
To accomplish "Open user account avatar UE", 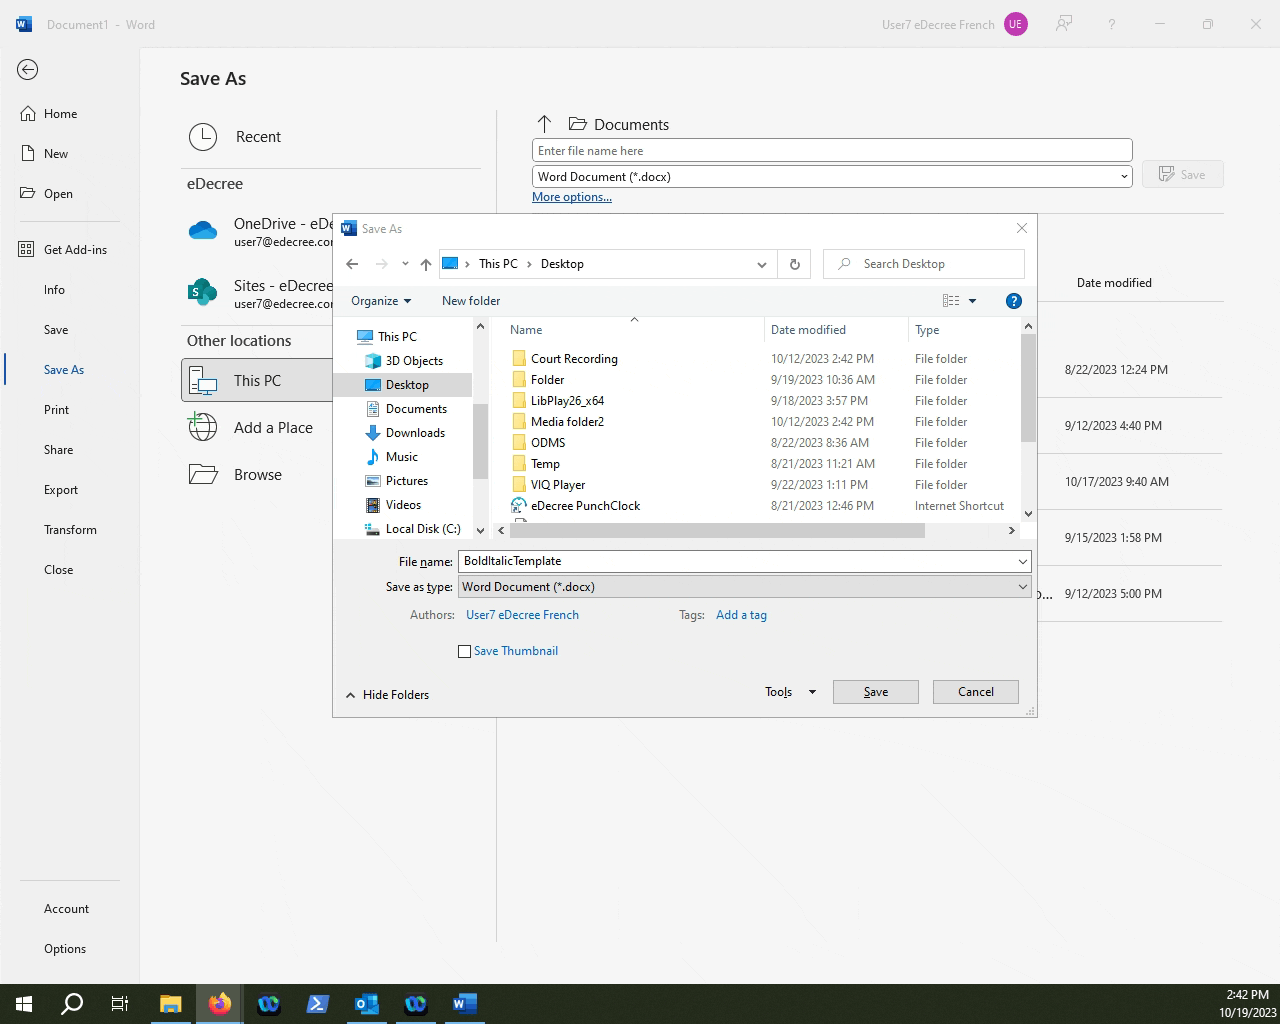I will (x=1015, y=24).
